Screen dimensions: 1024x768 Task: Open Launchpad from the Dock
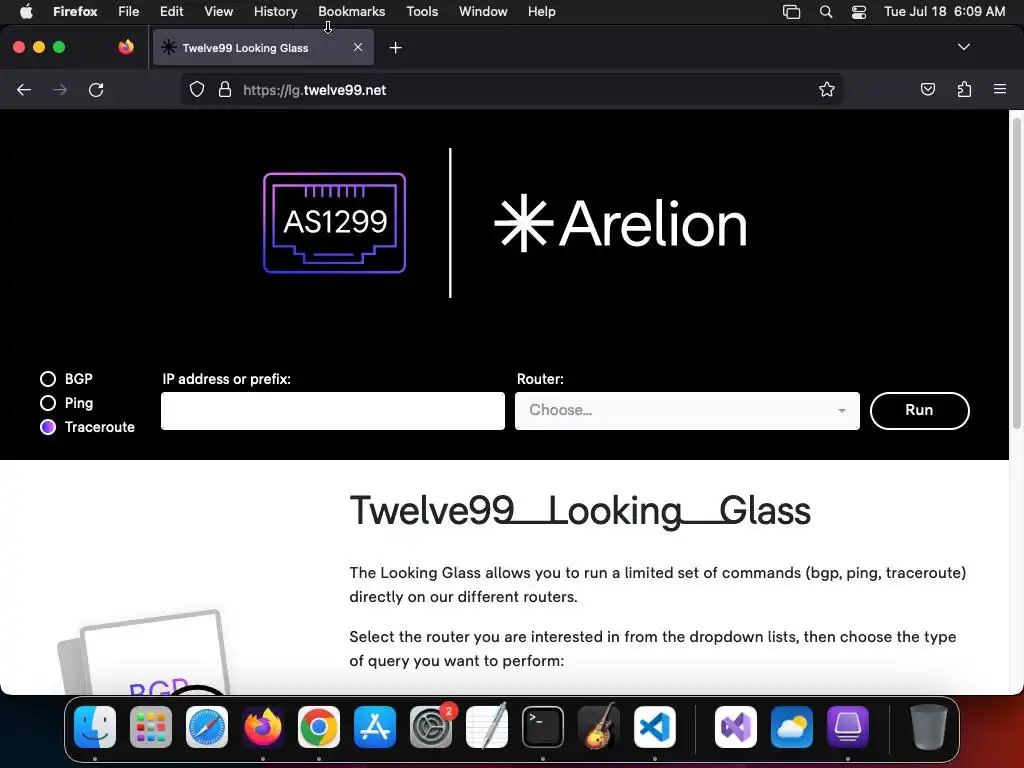[x=151, y=727]
